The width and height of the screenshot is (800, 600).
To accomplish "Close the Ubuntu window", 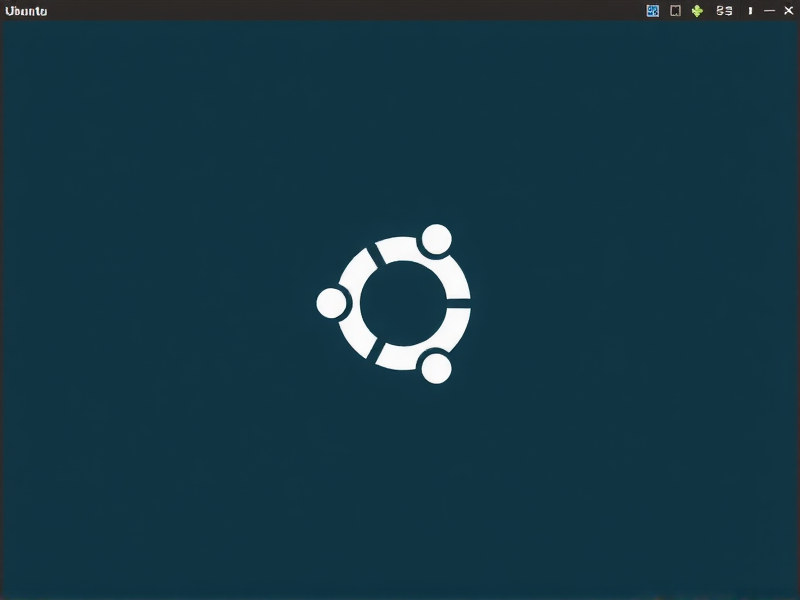I will coord(788,10).
